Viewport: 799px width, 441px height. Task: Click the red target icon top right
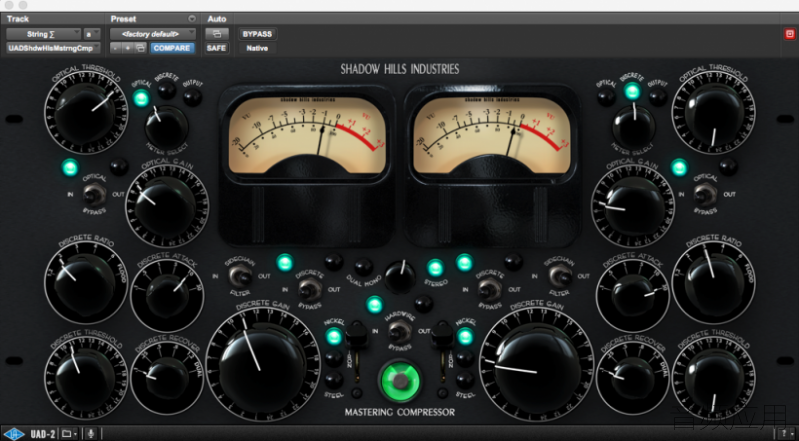coord(789,34)
